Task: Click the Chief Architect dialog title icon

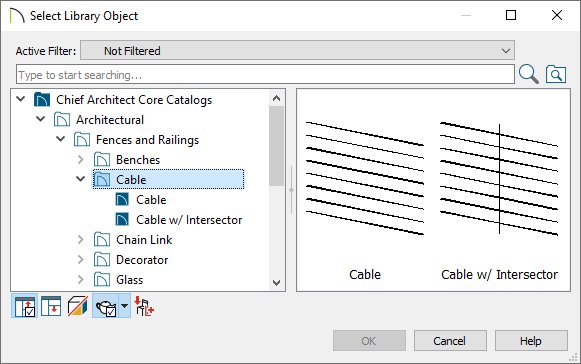Action: (x=17, y=16)
